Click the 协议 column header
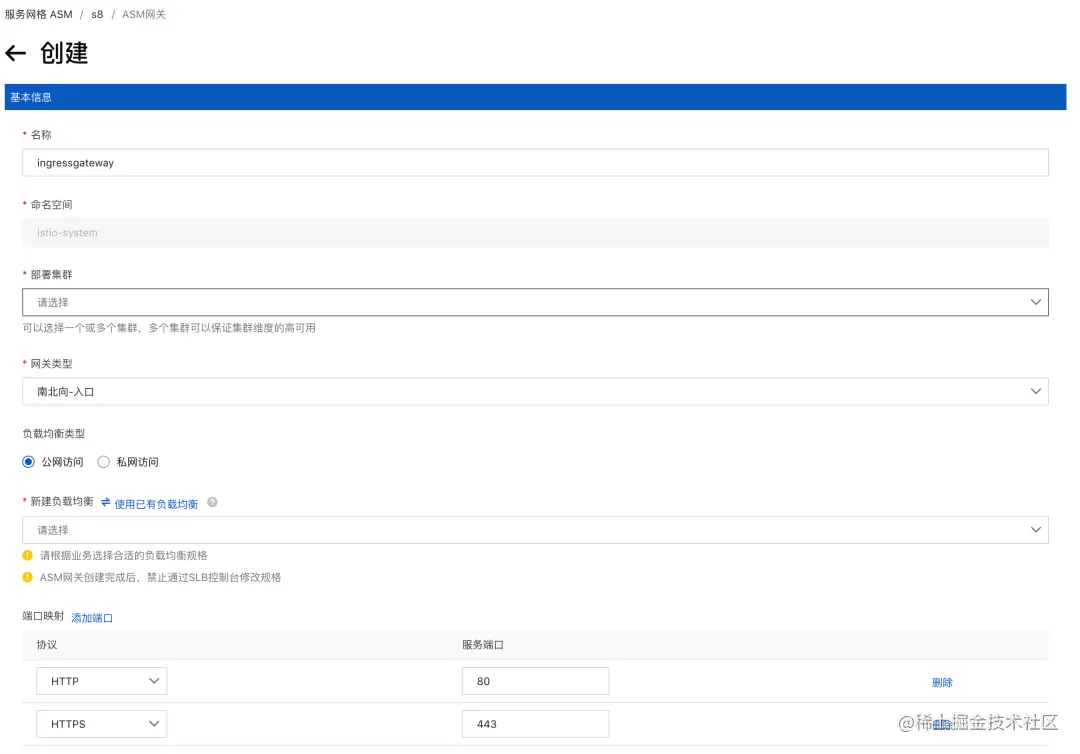The image size is (1080, 754). click(47, 645)
